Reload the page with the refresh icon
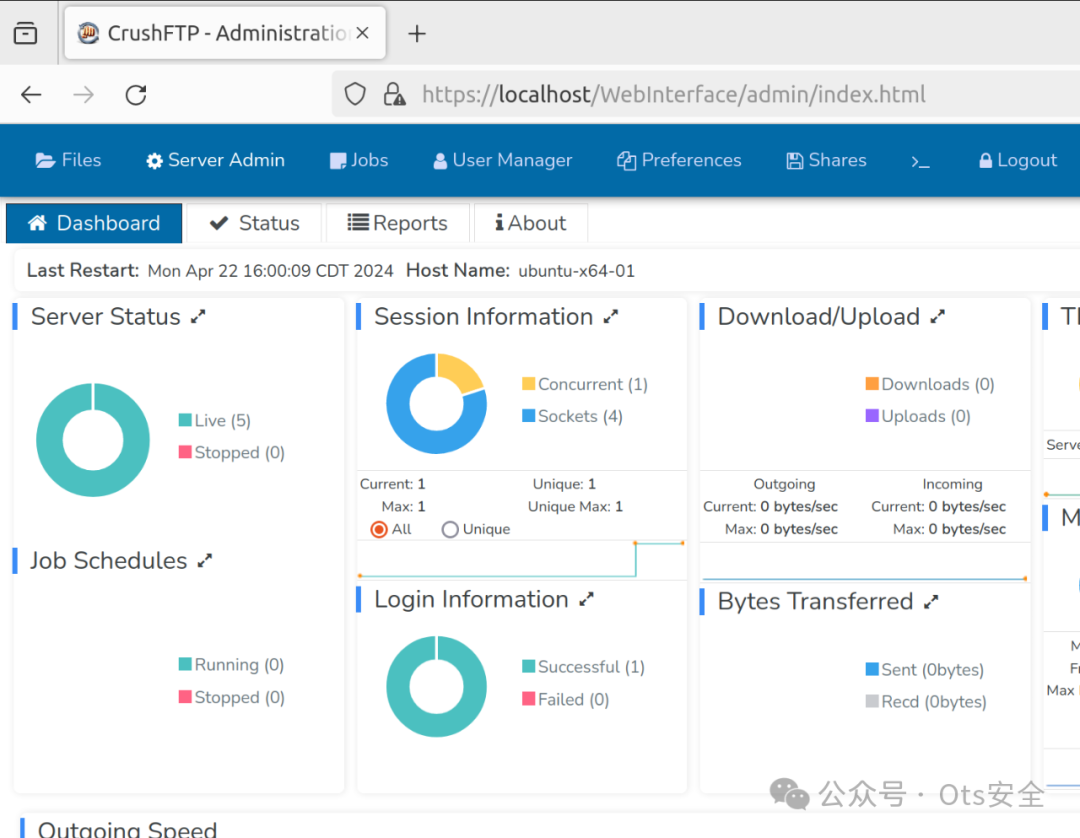Viewport: 1080px width, 838px height. pyautogui.click(x=136, y=94)
